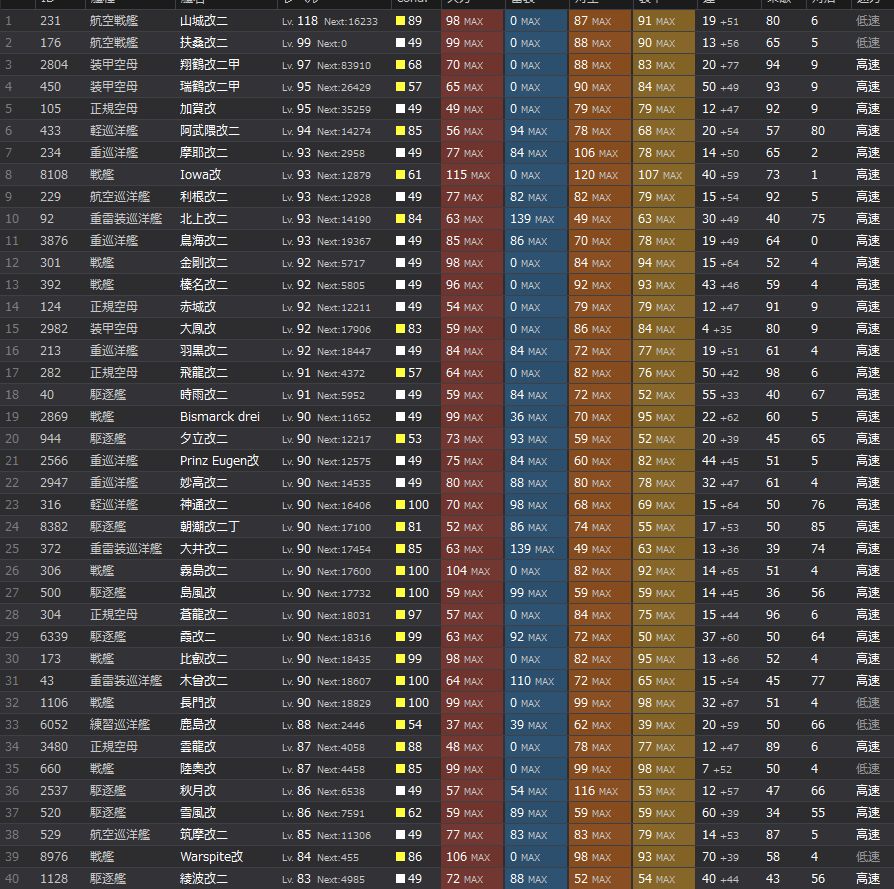Select the ship name 島風改
This screenshot has width=894, height=889.
(x=198, y=593)
